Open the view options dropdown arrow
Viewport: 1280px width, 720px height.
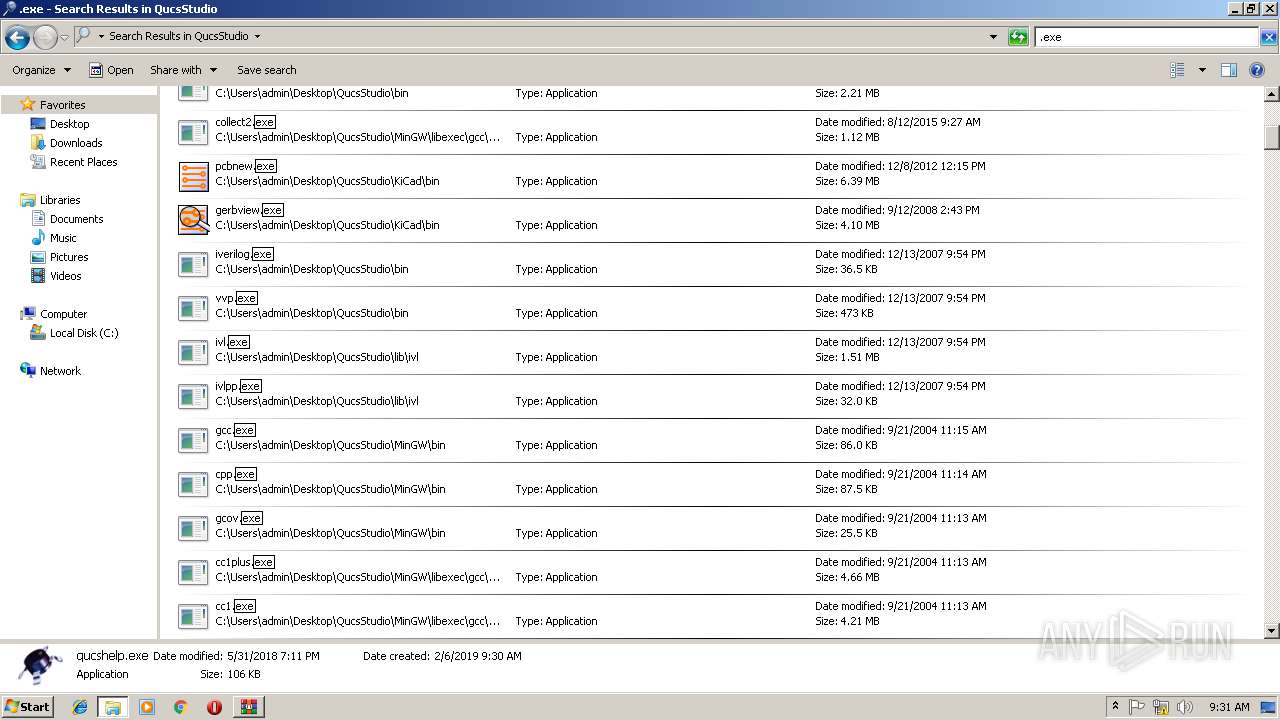1202,70
